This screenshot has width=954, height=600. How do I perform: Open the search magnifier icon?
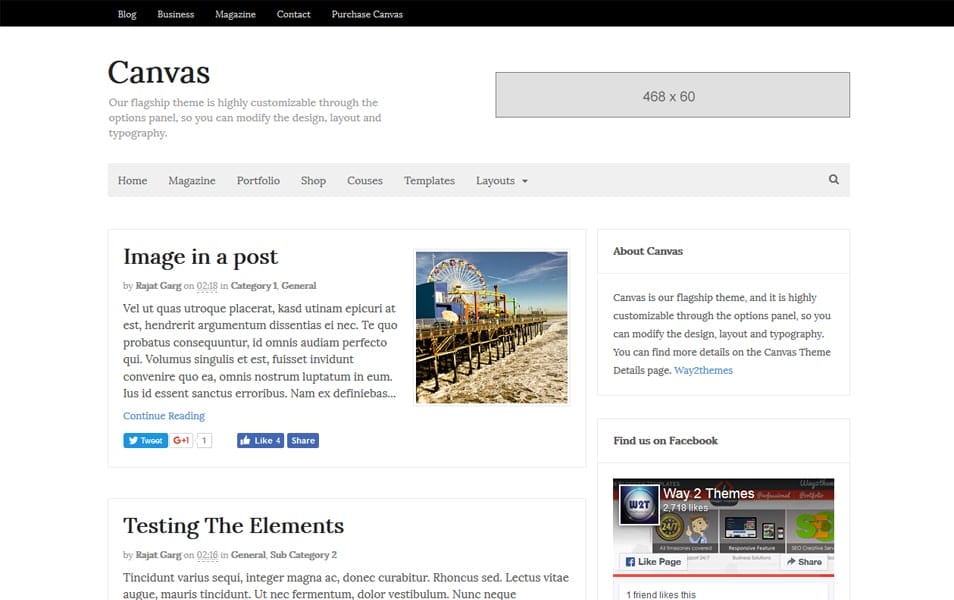833,180
